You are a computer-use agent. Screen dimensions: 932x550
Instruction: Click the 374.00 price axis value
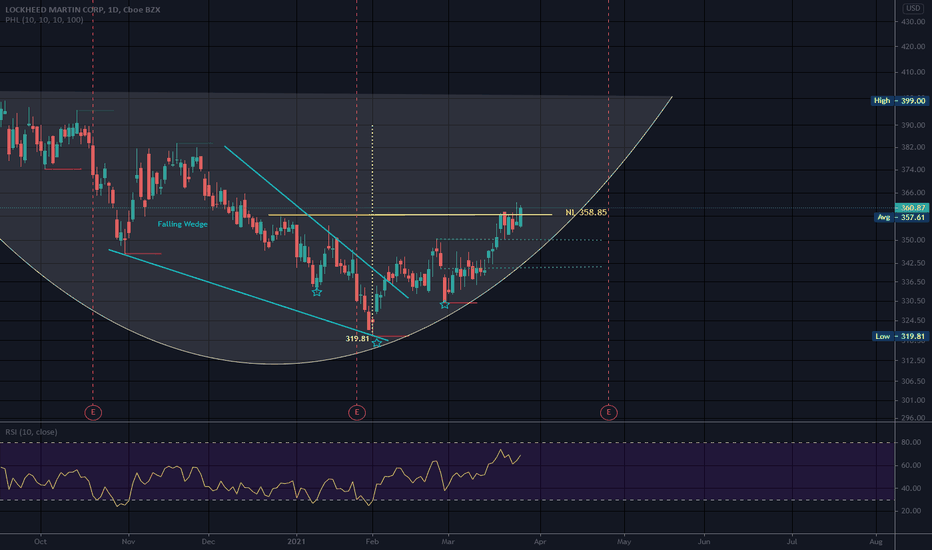[x=913, y=169]
